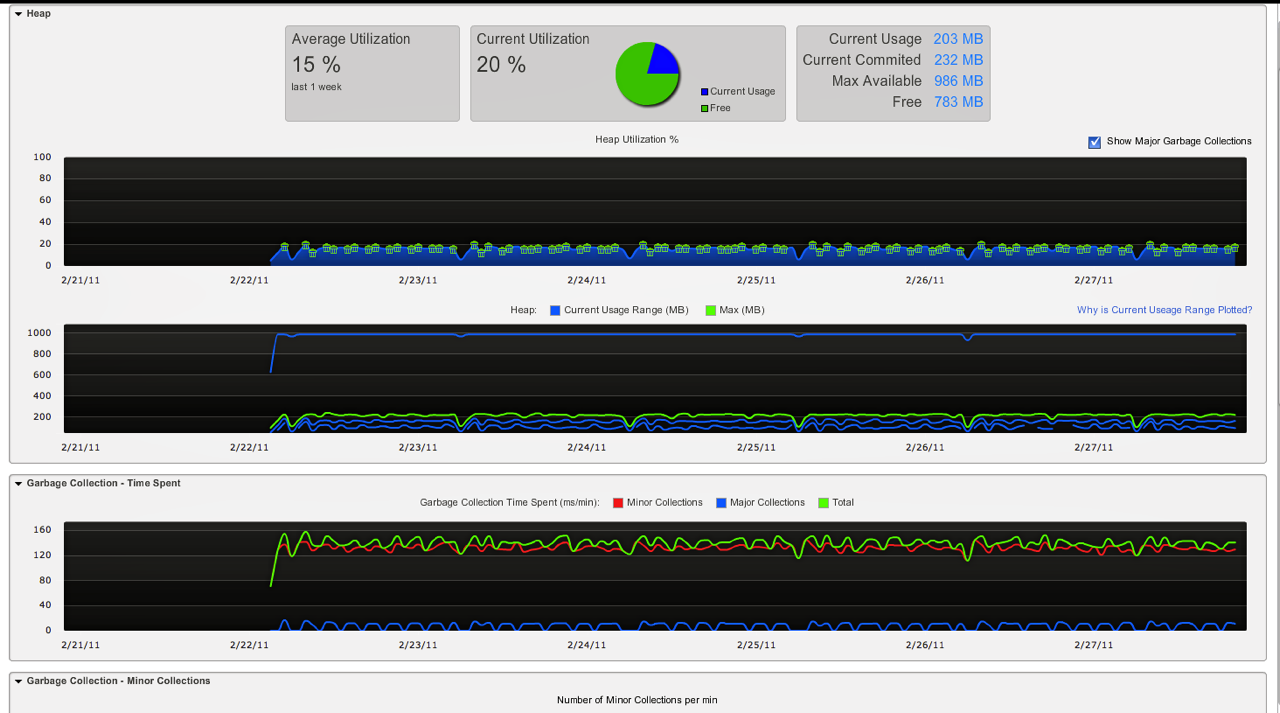Click the blue Major Collections legend icon

click(x=721, y=503)
